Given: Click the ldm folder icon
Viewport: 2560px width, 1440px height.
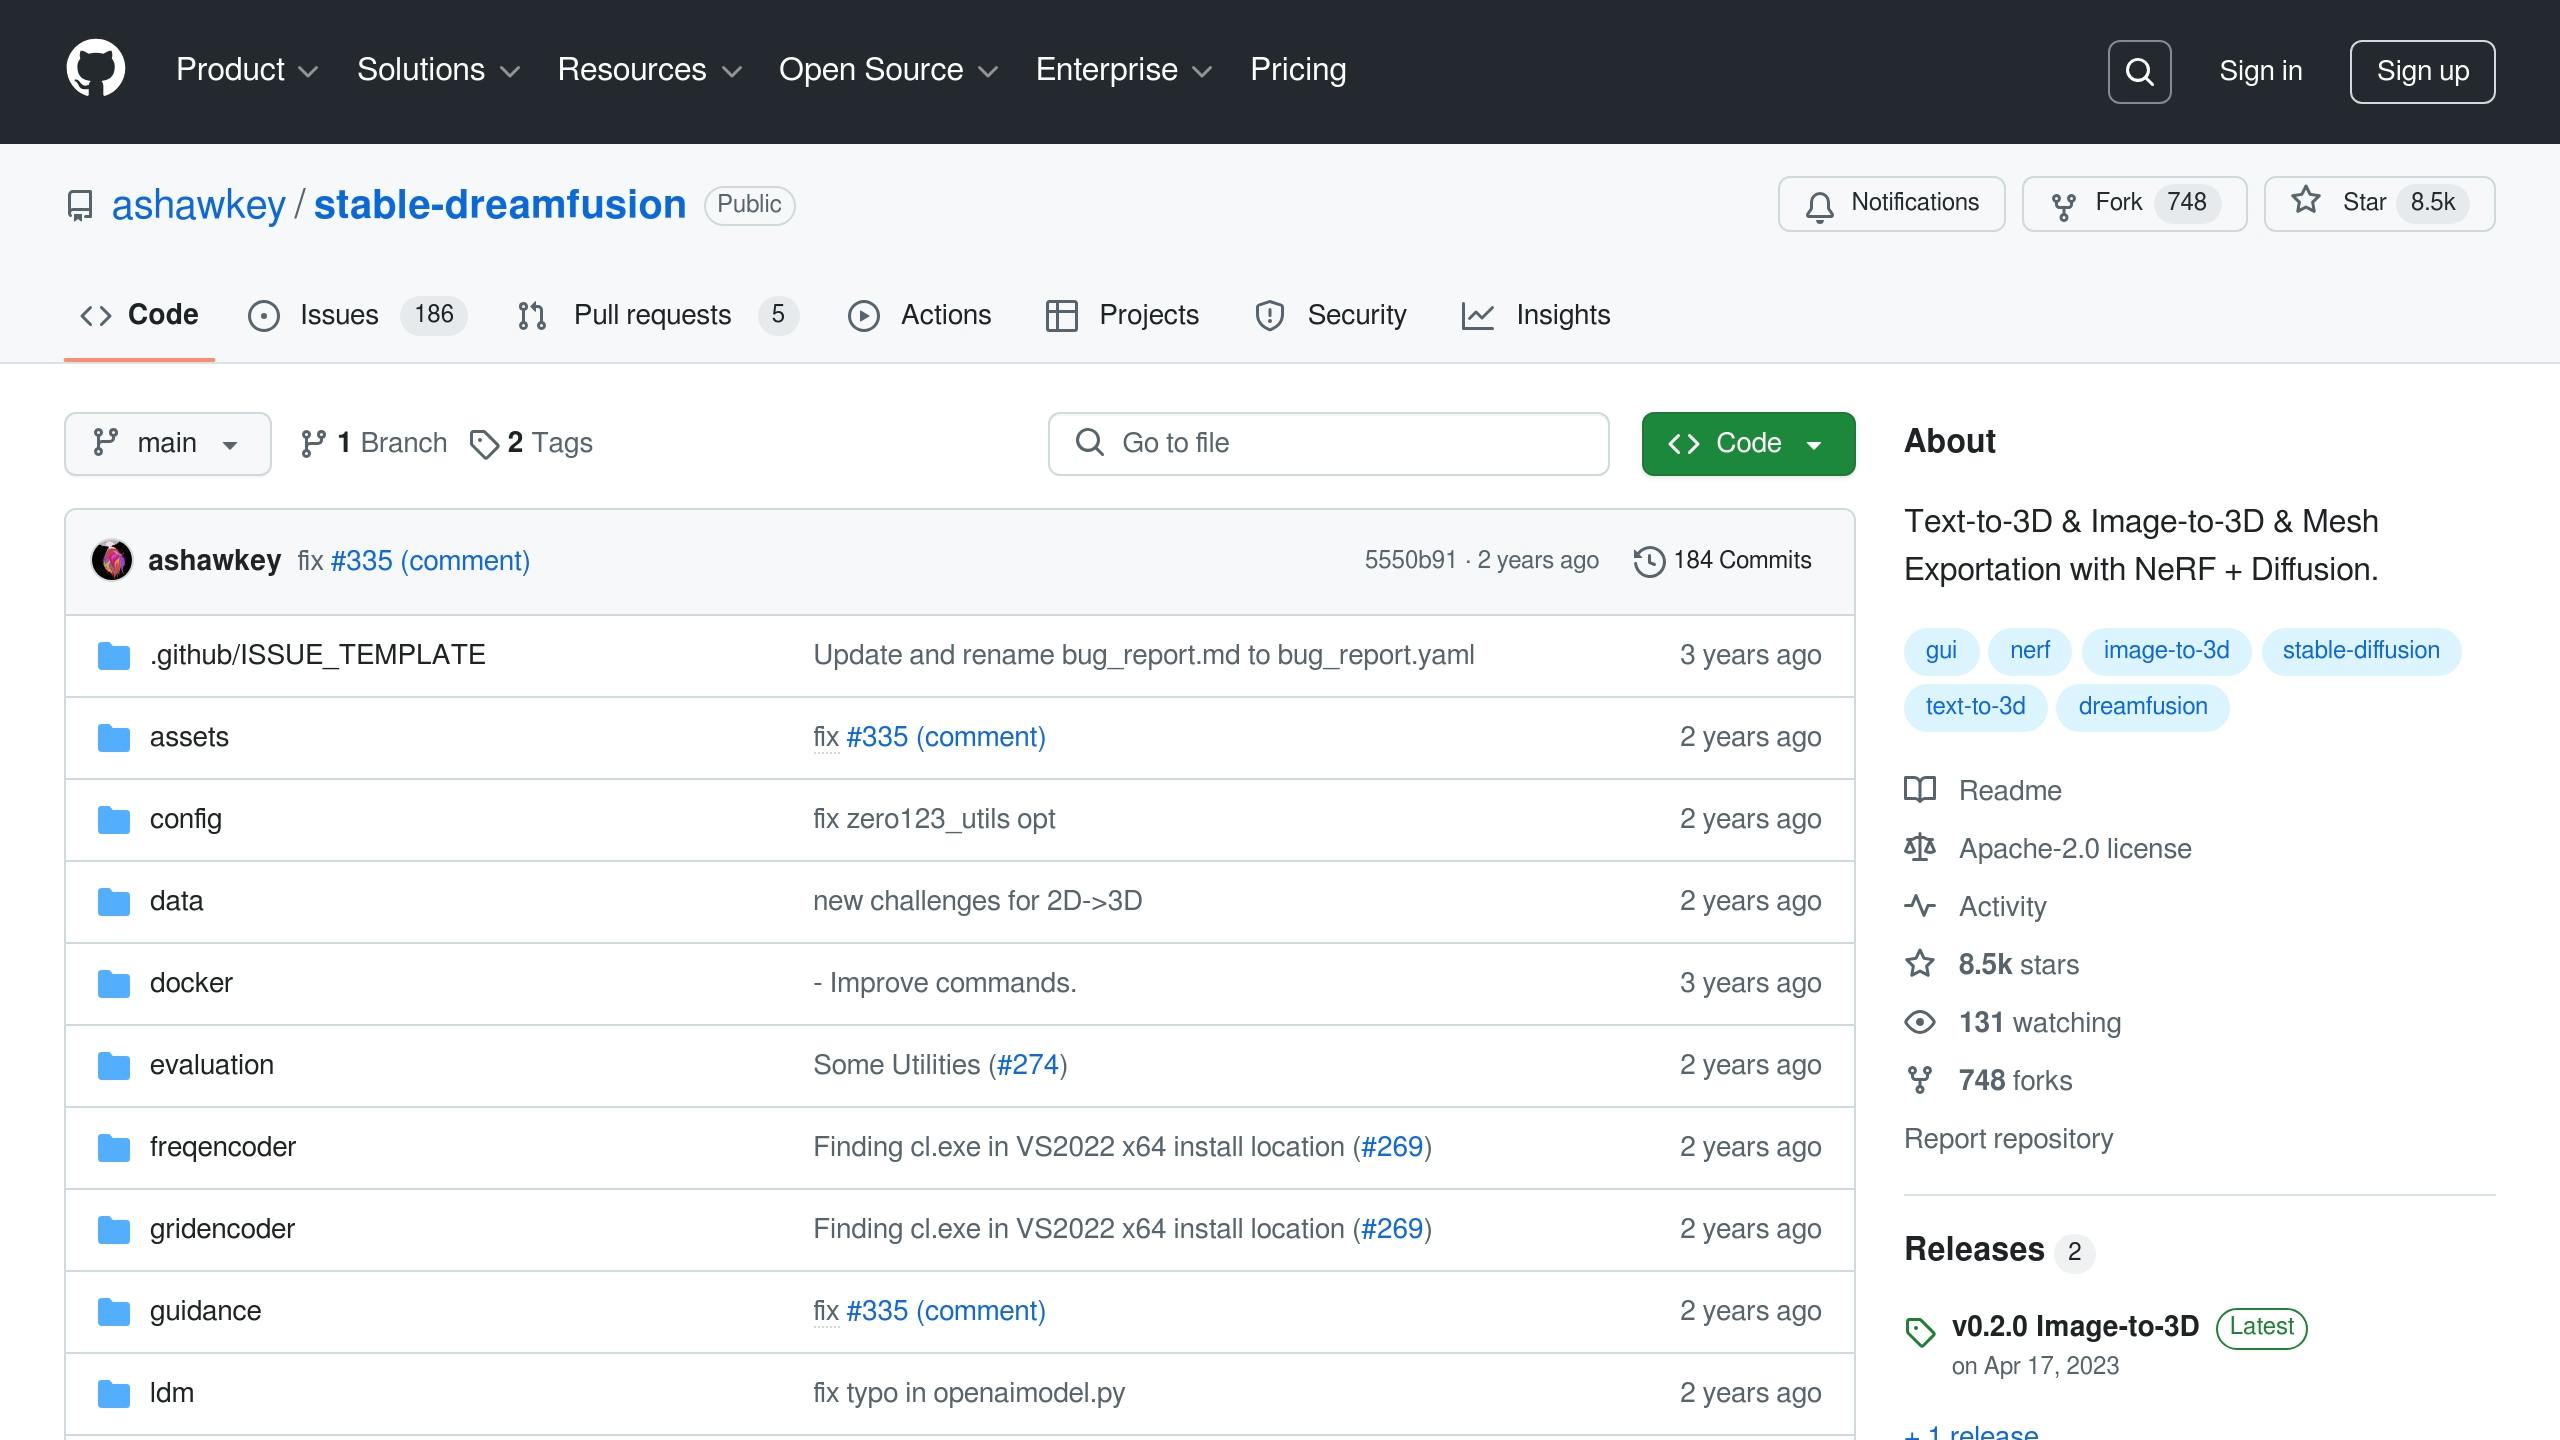Looking at the screenshot, I should tap(114, 1394).
